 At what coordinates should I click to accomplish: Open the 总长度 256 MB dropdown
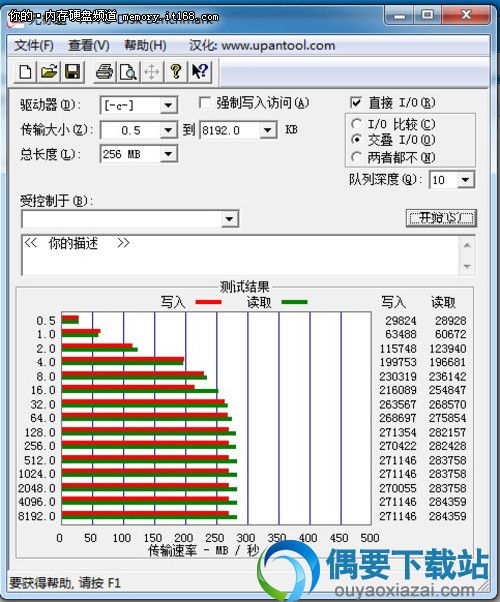pyautogui.click(x=168, y=154)
